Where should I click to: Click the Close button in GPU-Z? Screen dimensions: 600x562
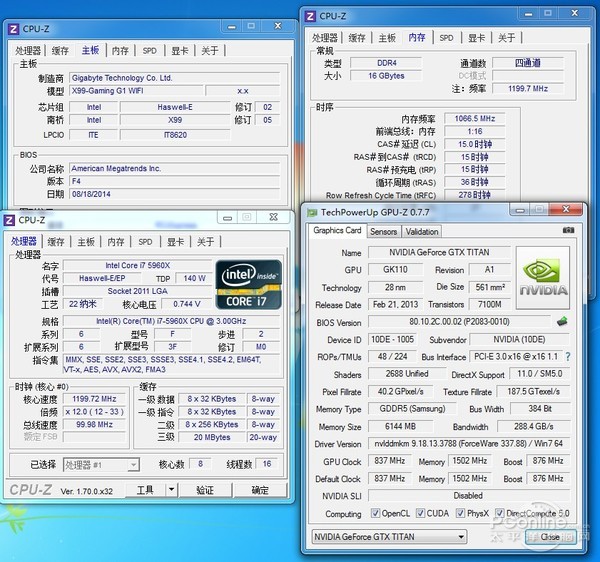[x=550, y=537]
